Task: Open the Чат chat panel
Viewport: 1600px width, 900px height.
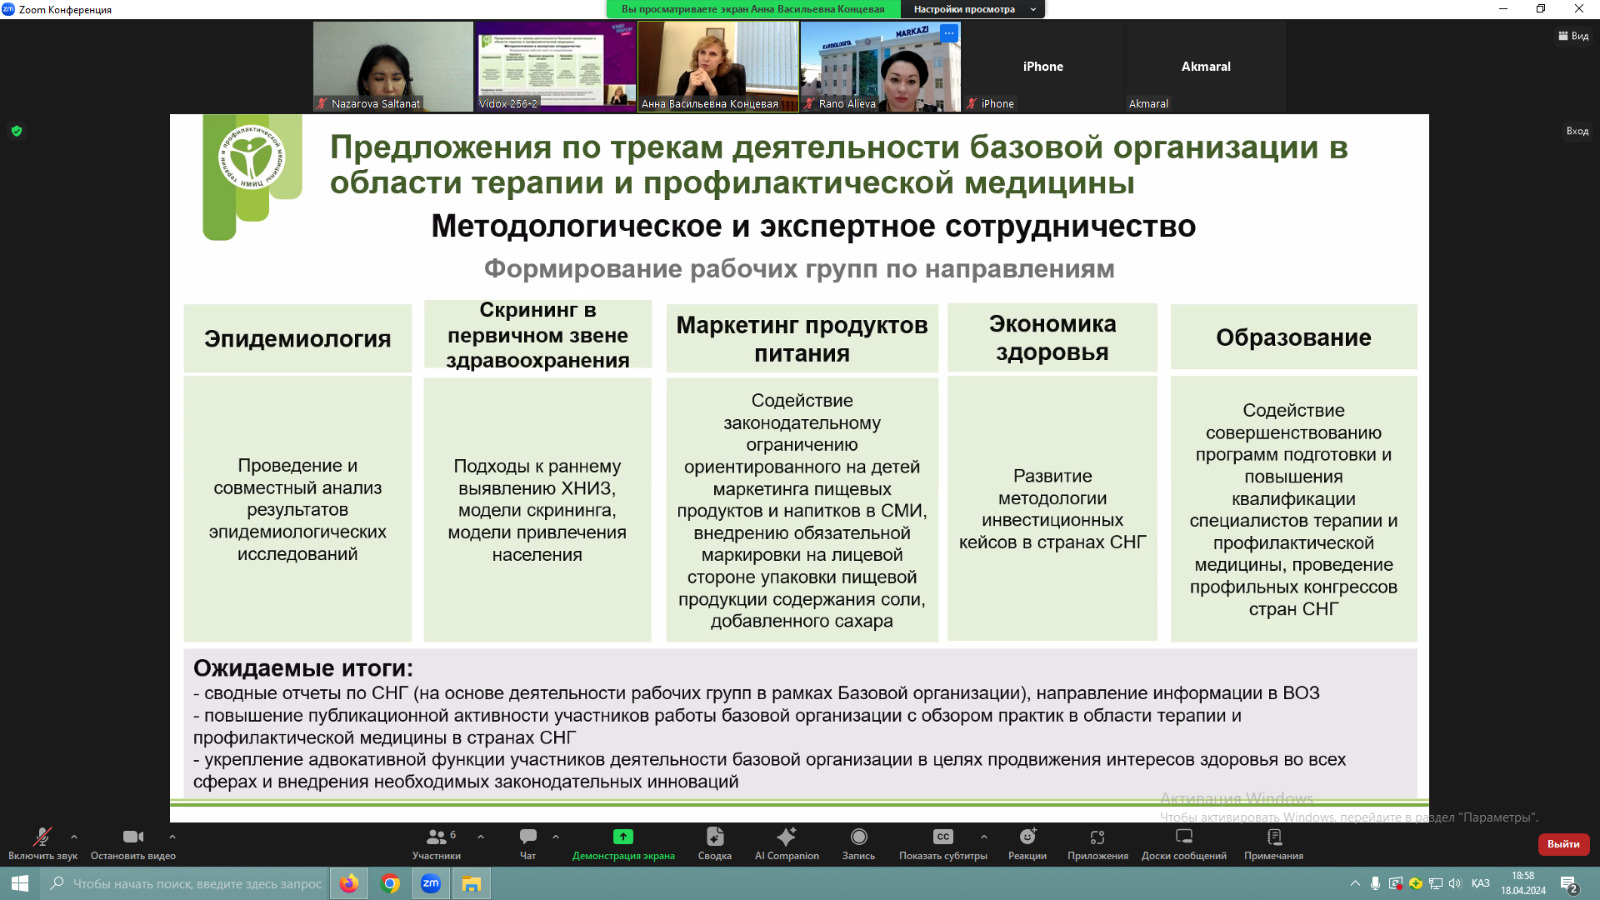Action: coord(528,842)
